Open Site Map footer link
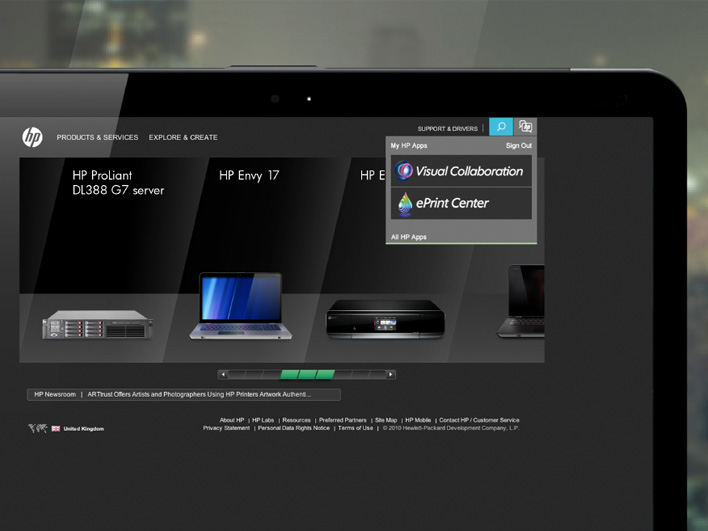 point(386,420)
